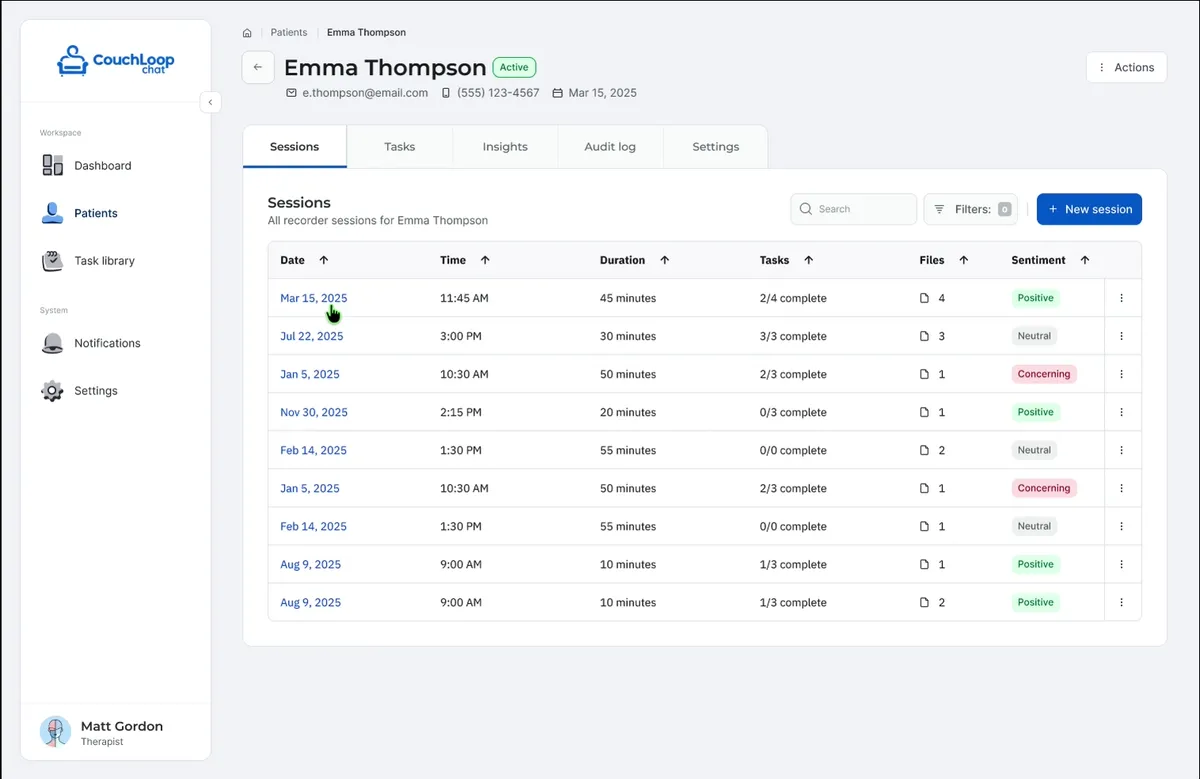1200x779 pixels.
Task: Open the Task library
Action: [103, 260]
